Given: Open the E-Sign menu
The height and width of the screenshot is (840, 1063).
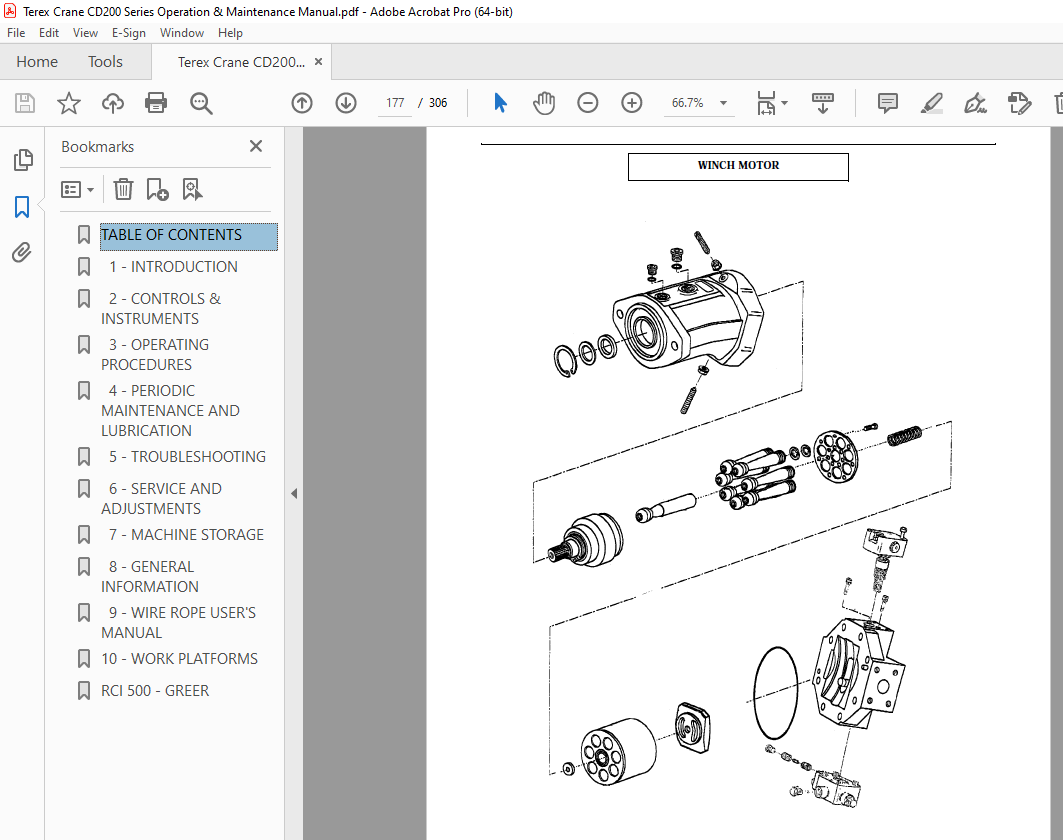Looking at the screenshot, I should pos(129,33).
